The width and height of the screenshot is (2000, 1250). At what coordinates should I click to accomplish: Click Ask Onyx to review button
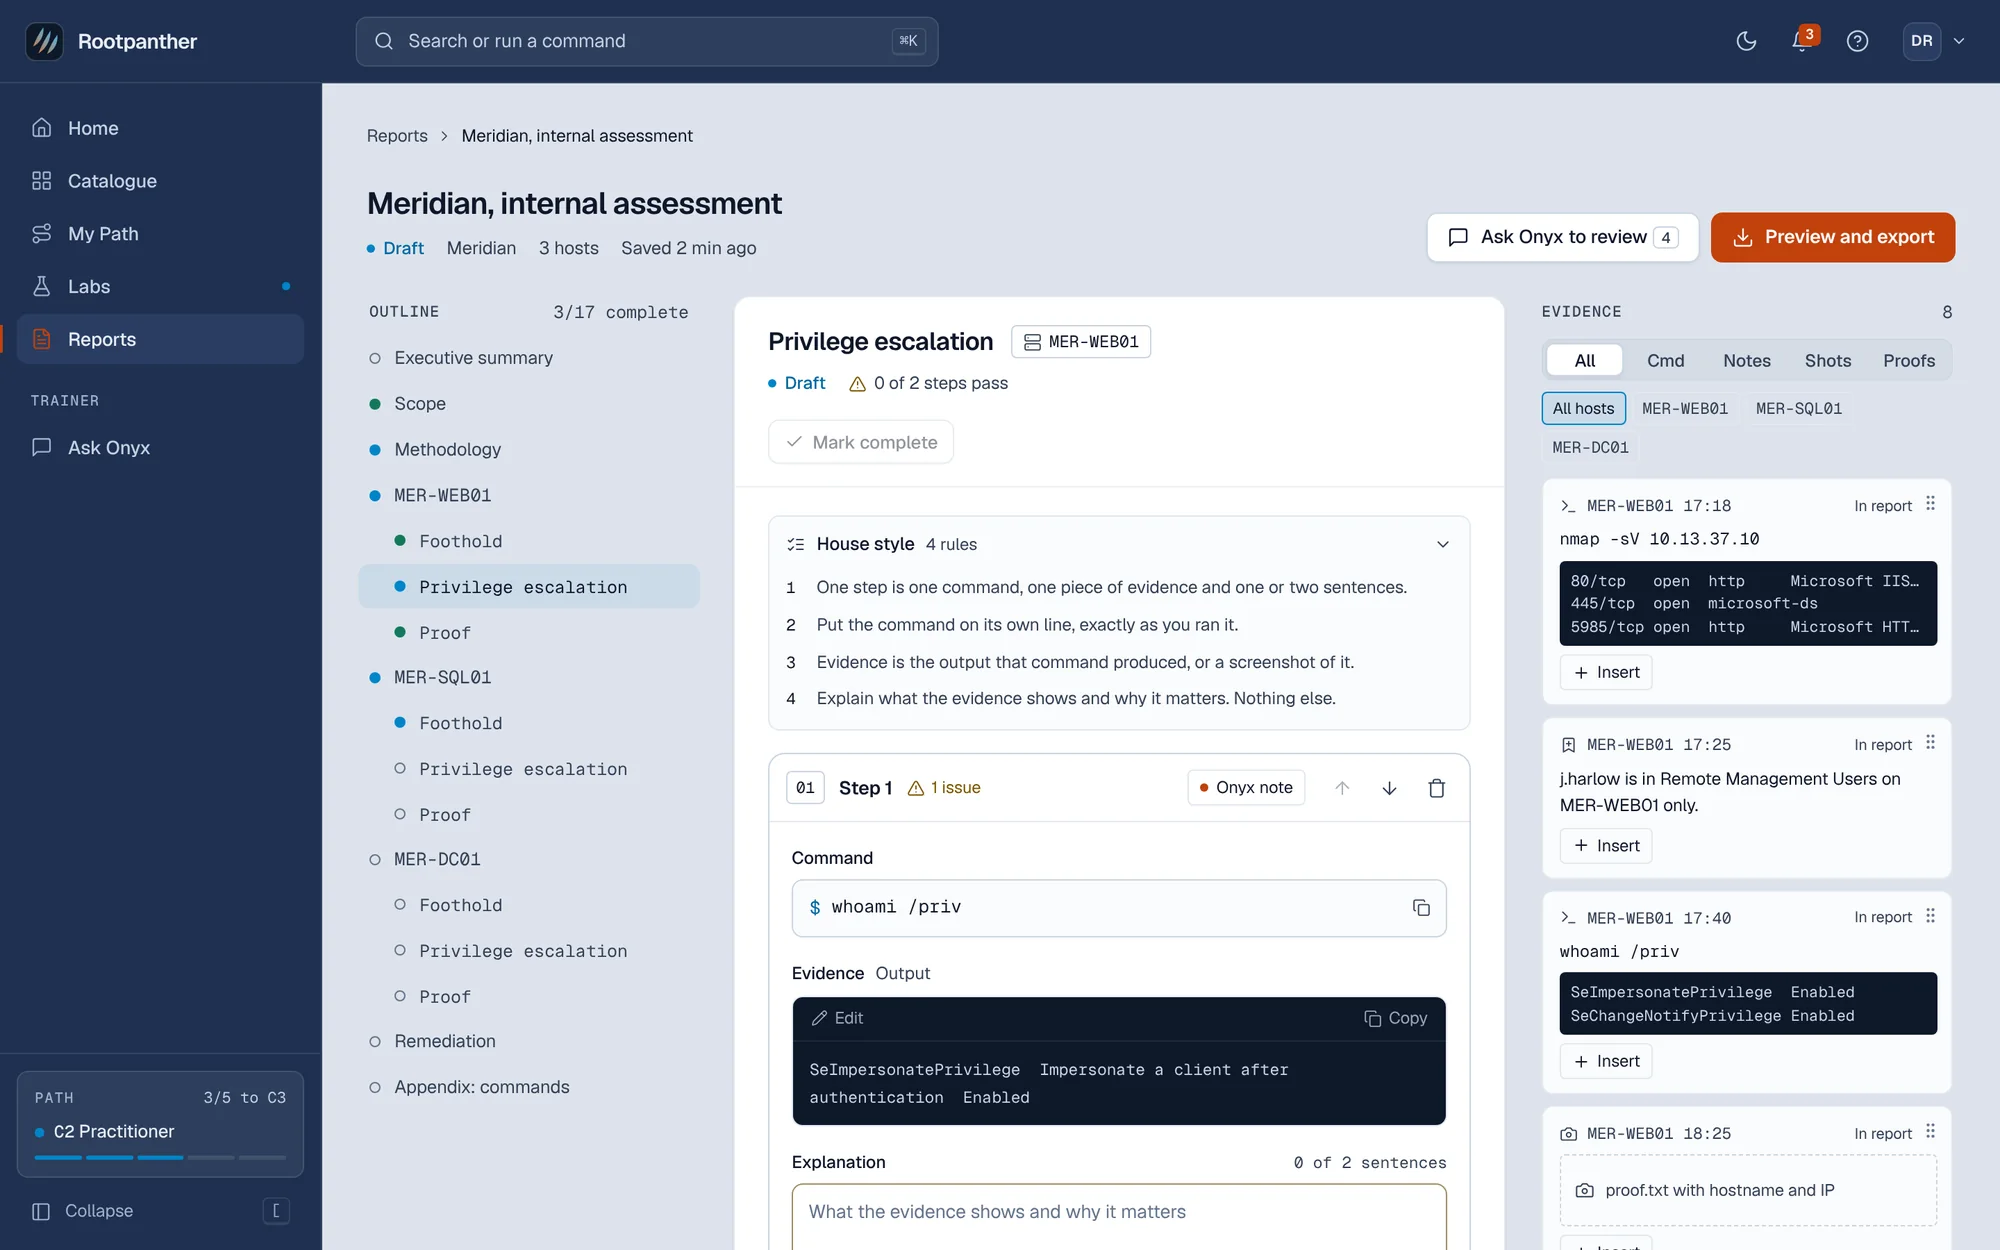[1563, 237]
